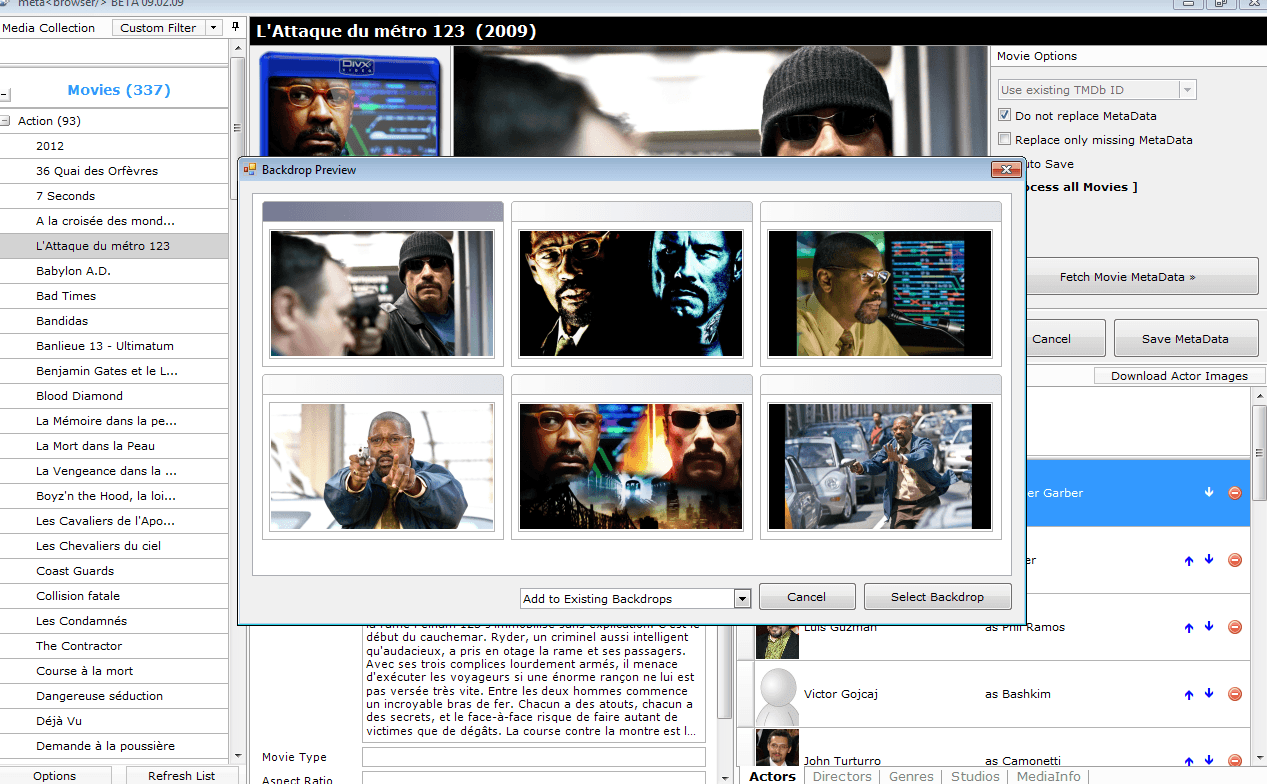Open the Genres tab

pos(911,776)
